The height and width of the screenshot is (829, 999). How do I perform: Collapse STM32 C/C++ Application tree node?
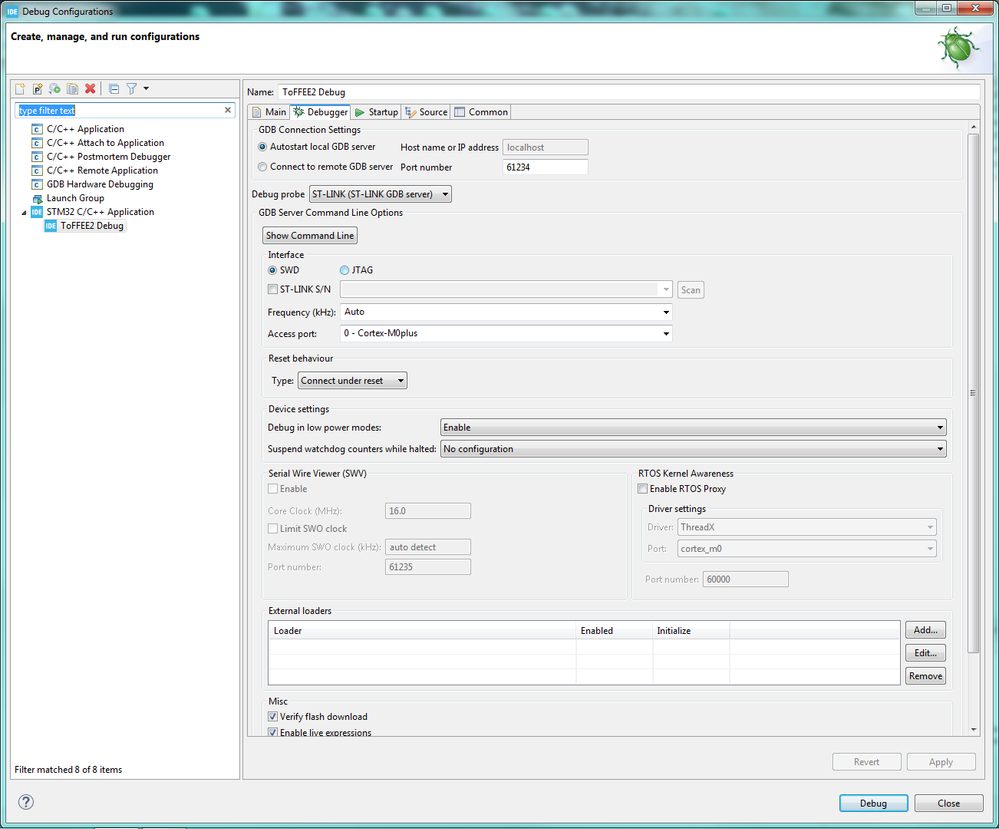24,213
